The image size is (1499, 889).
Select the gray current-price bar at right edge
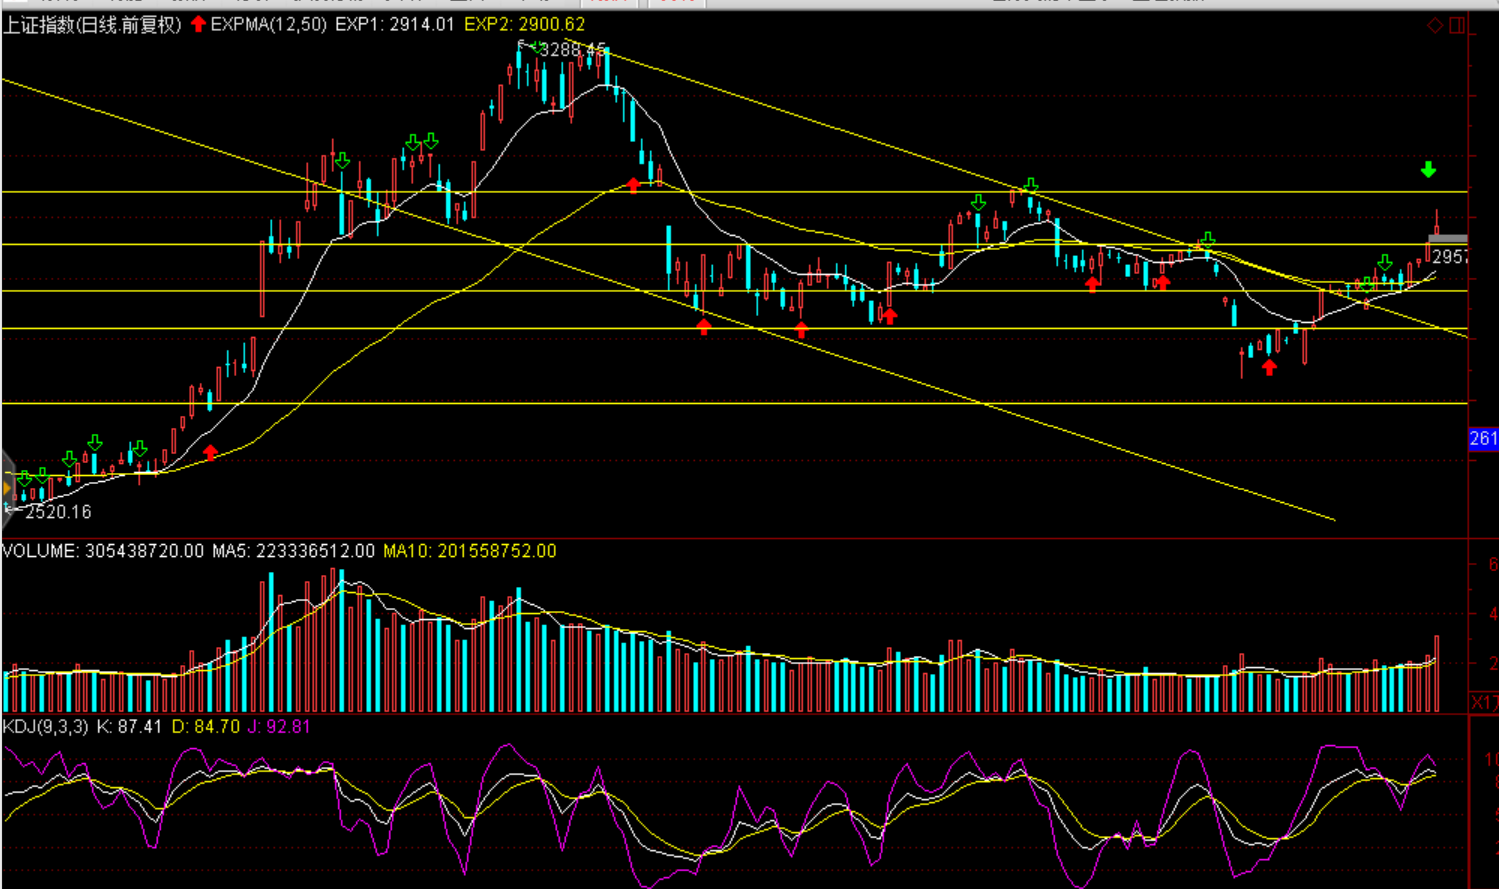[x=1447, y=239]
